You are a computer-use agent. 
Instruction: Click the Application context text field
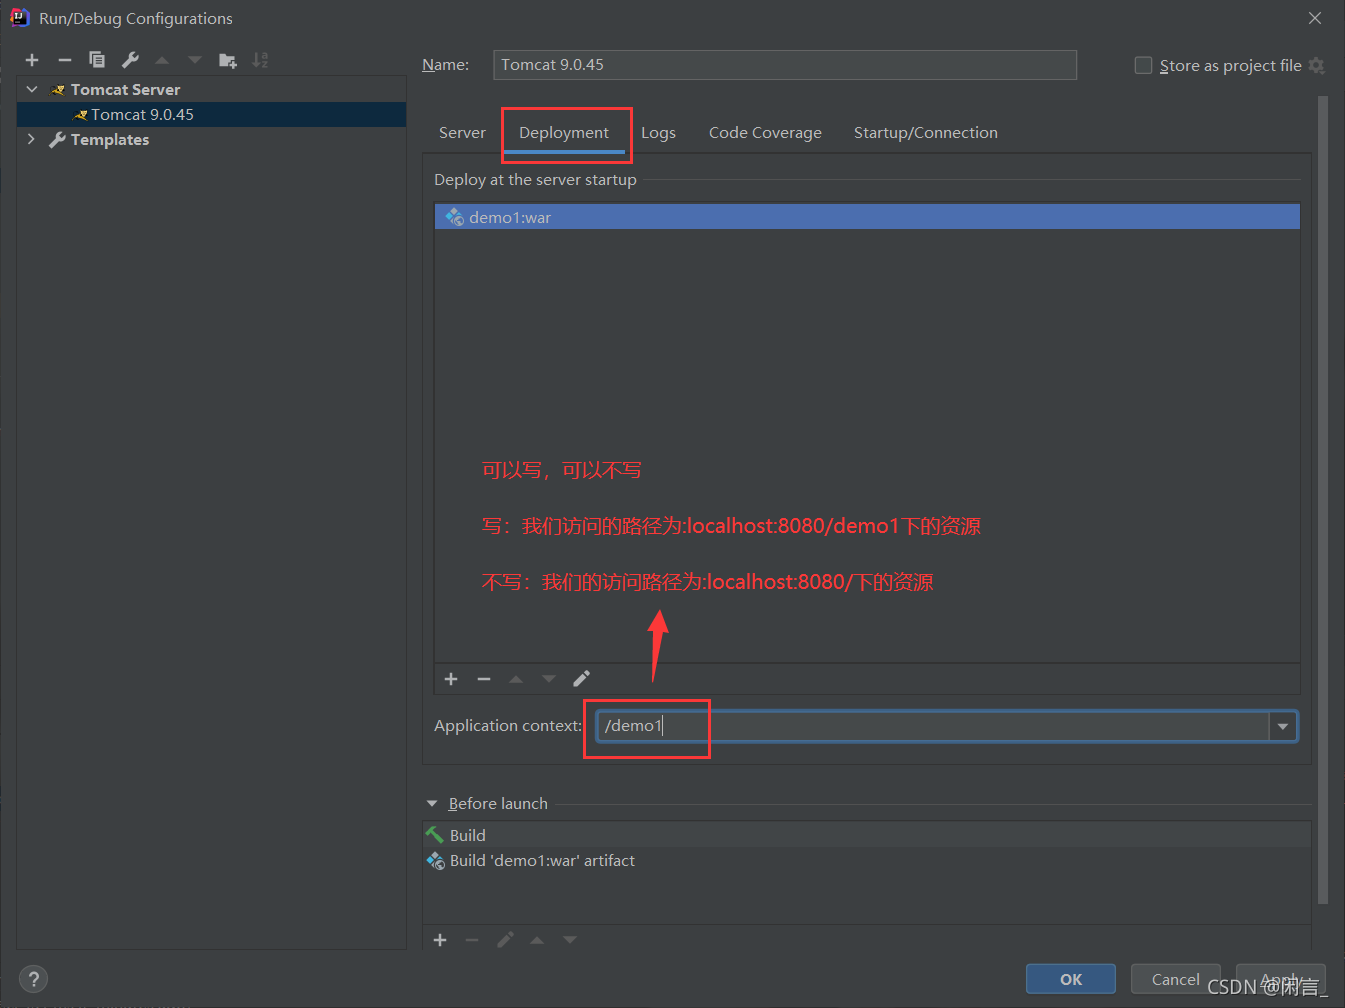(x=933, y=726)
